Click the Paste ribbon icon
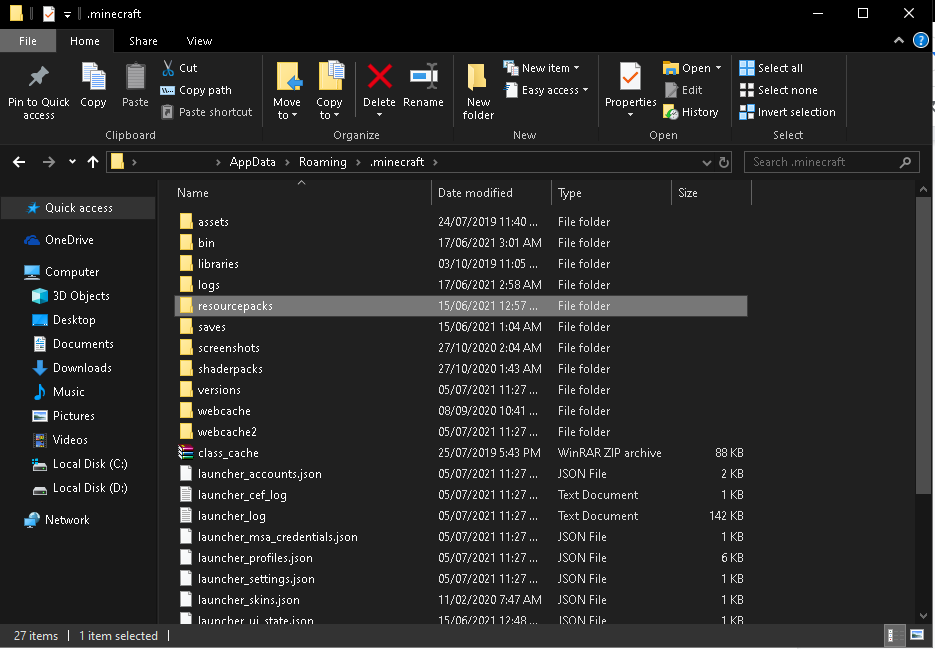 point(135,78)
